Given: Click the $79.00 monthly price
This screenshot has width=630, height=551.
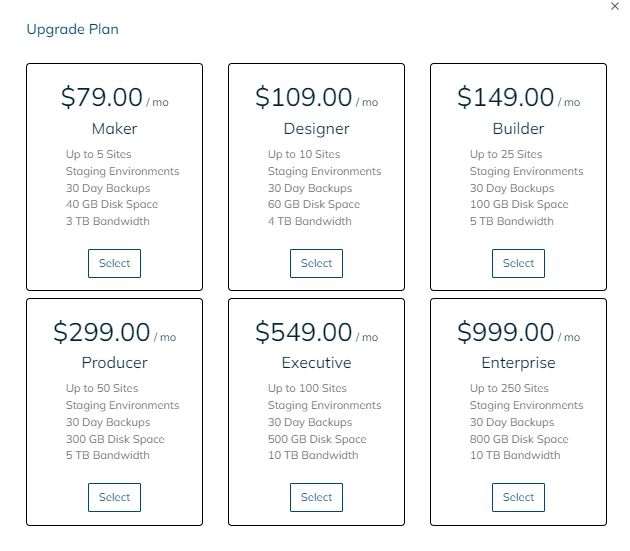Looking at the screenshot, I should pyautogui.click(x=102, y=97).
